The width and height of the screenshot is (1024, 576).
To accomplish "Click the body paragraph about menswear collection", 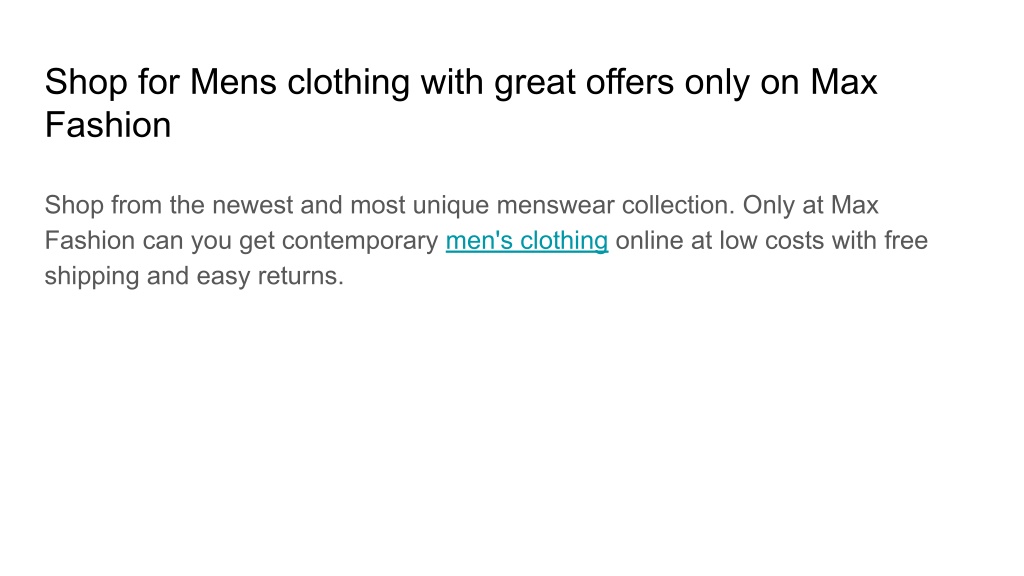I will tap(486, 240).
